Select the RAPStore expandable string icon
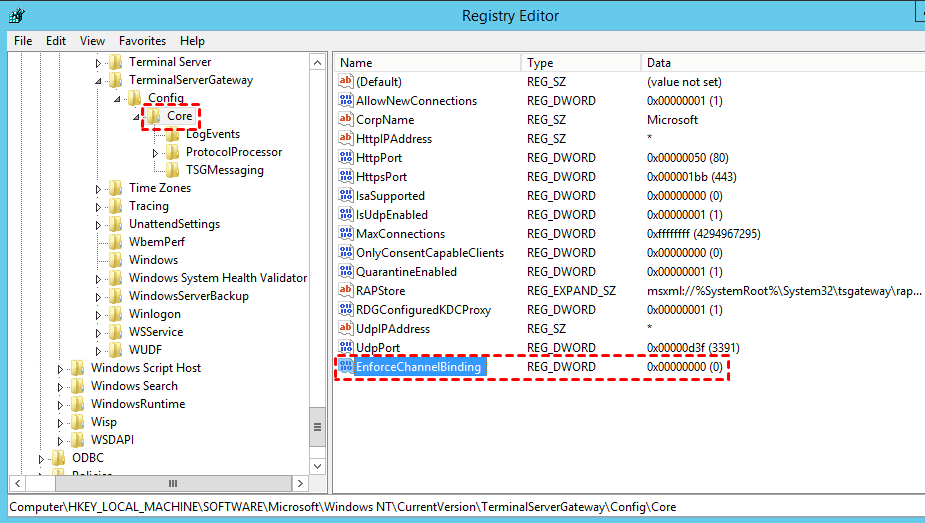Viewport: 925px width, 523px height. pos(346,291)
